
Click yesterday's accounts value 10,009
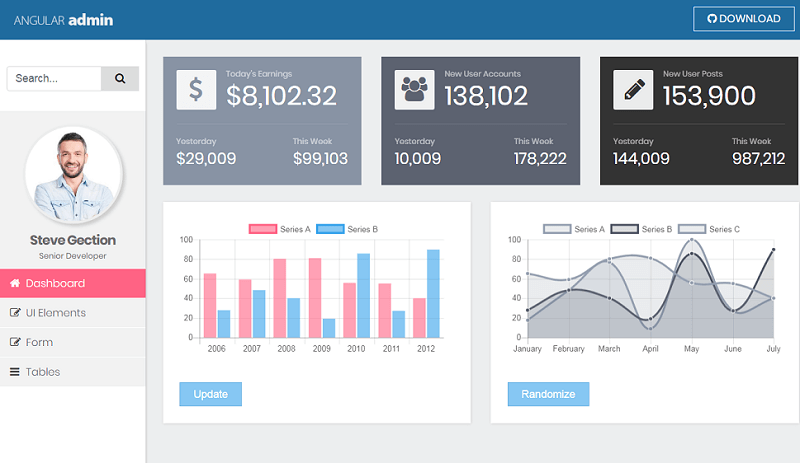417,159
